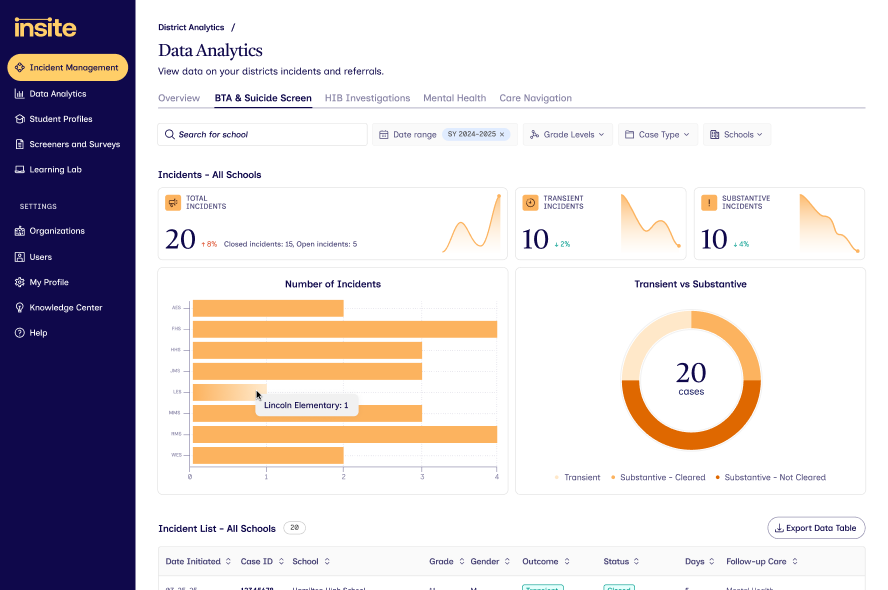Open Screeners and Surveys page
Image resolution: width=888 pixels, height=590 pixels.
click(67, 144)
